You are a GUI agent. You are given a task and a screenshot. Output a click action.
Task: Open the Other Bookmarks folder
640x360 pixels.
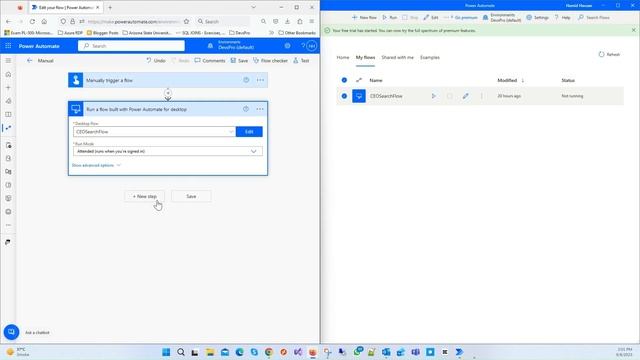click(297, 33)
